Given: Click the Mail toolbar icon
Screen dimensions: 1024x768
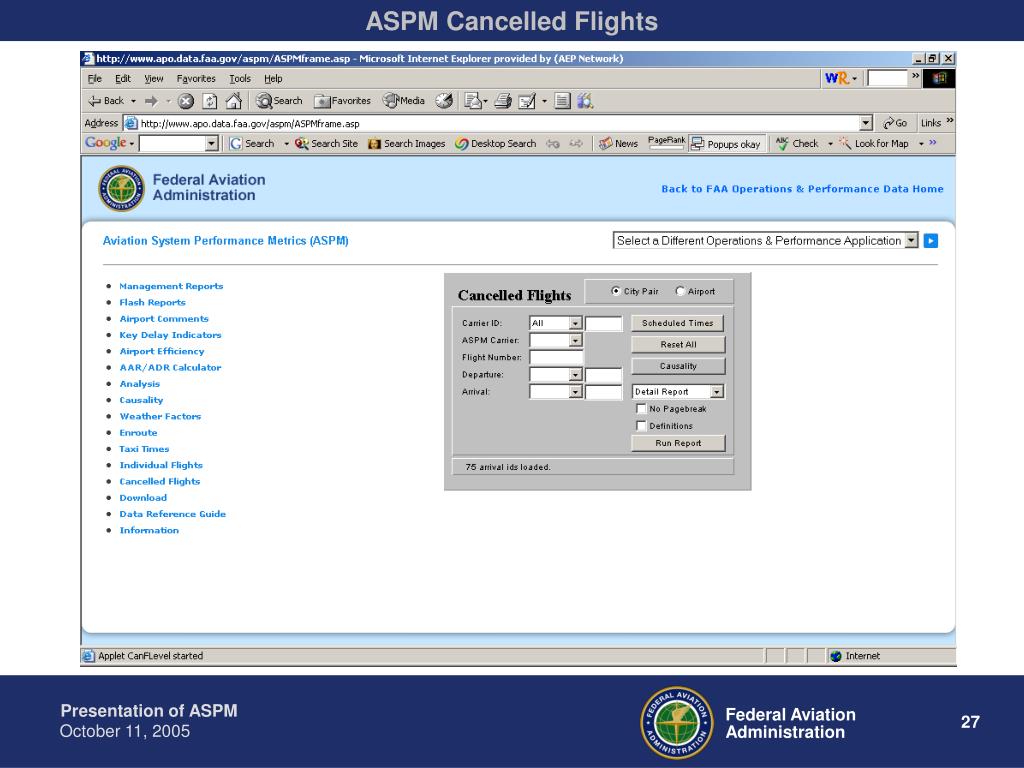Looking at the screenshot, I should (x=473, y=101).
